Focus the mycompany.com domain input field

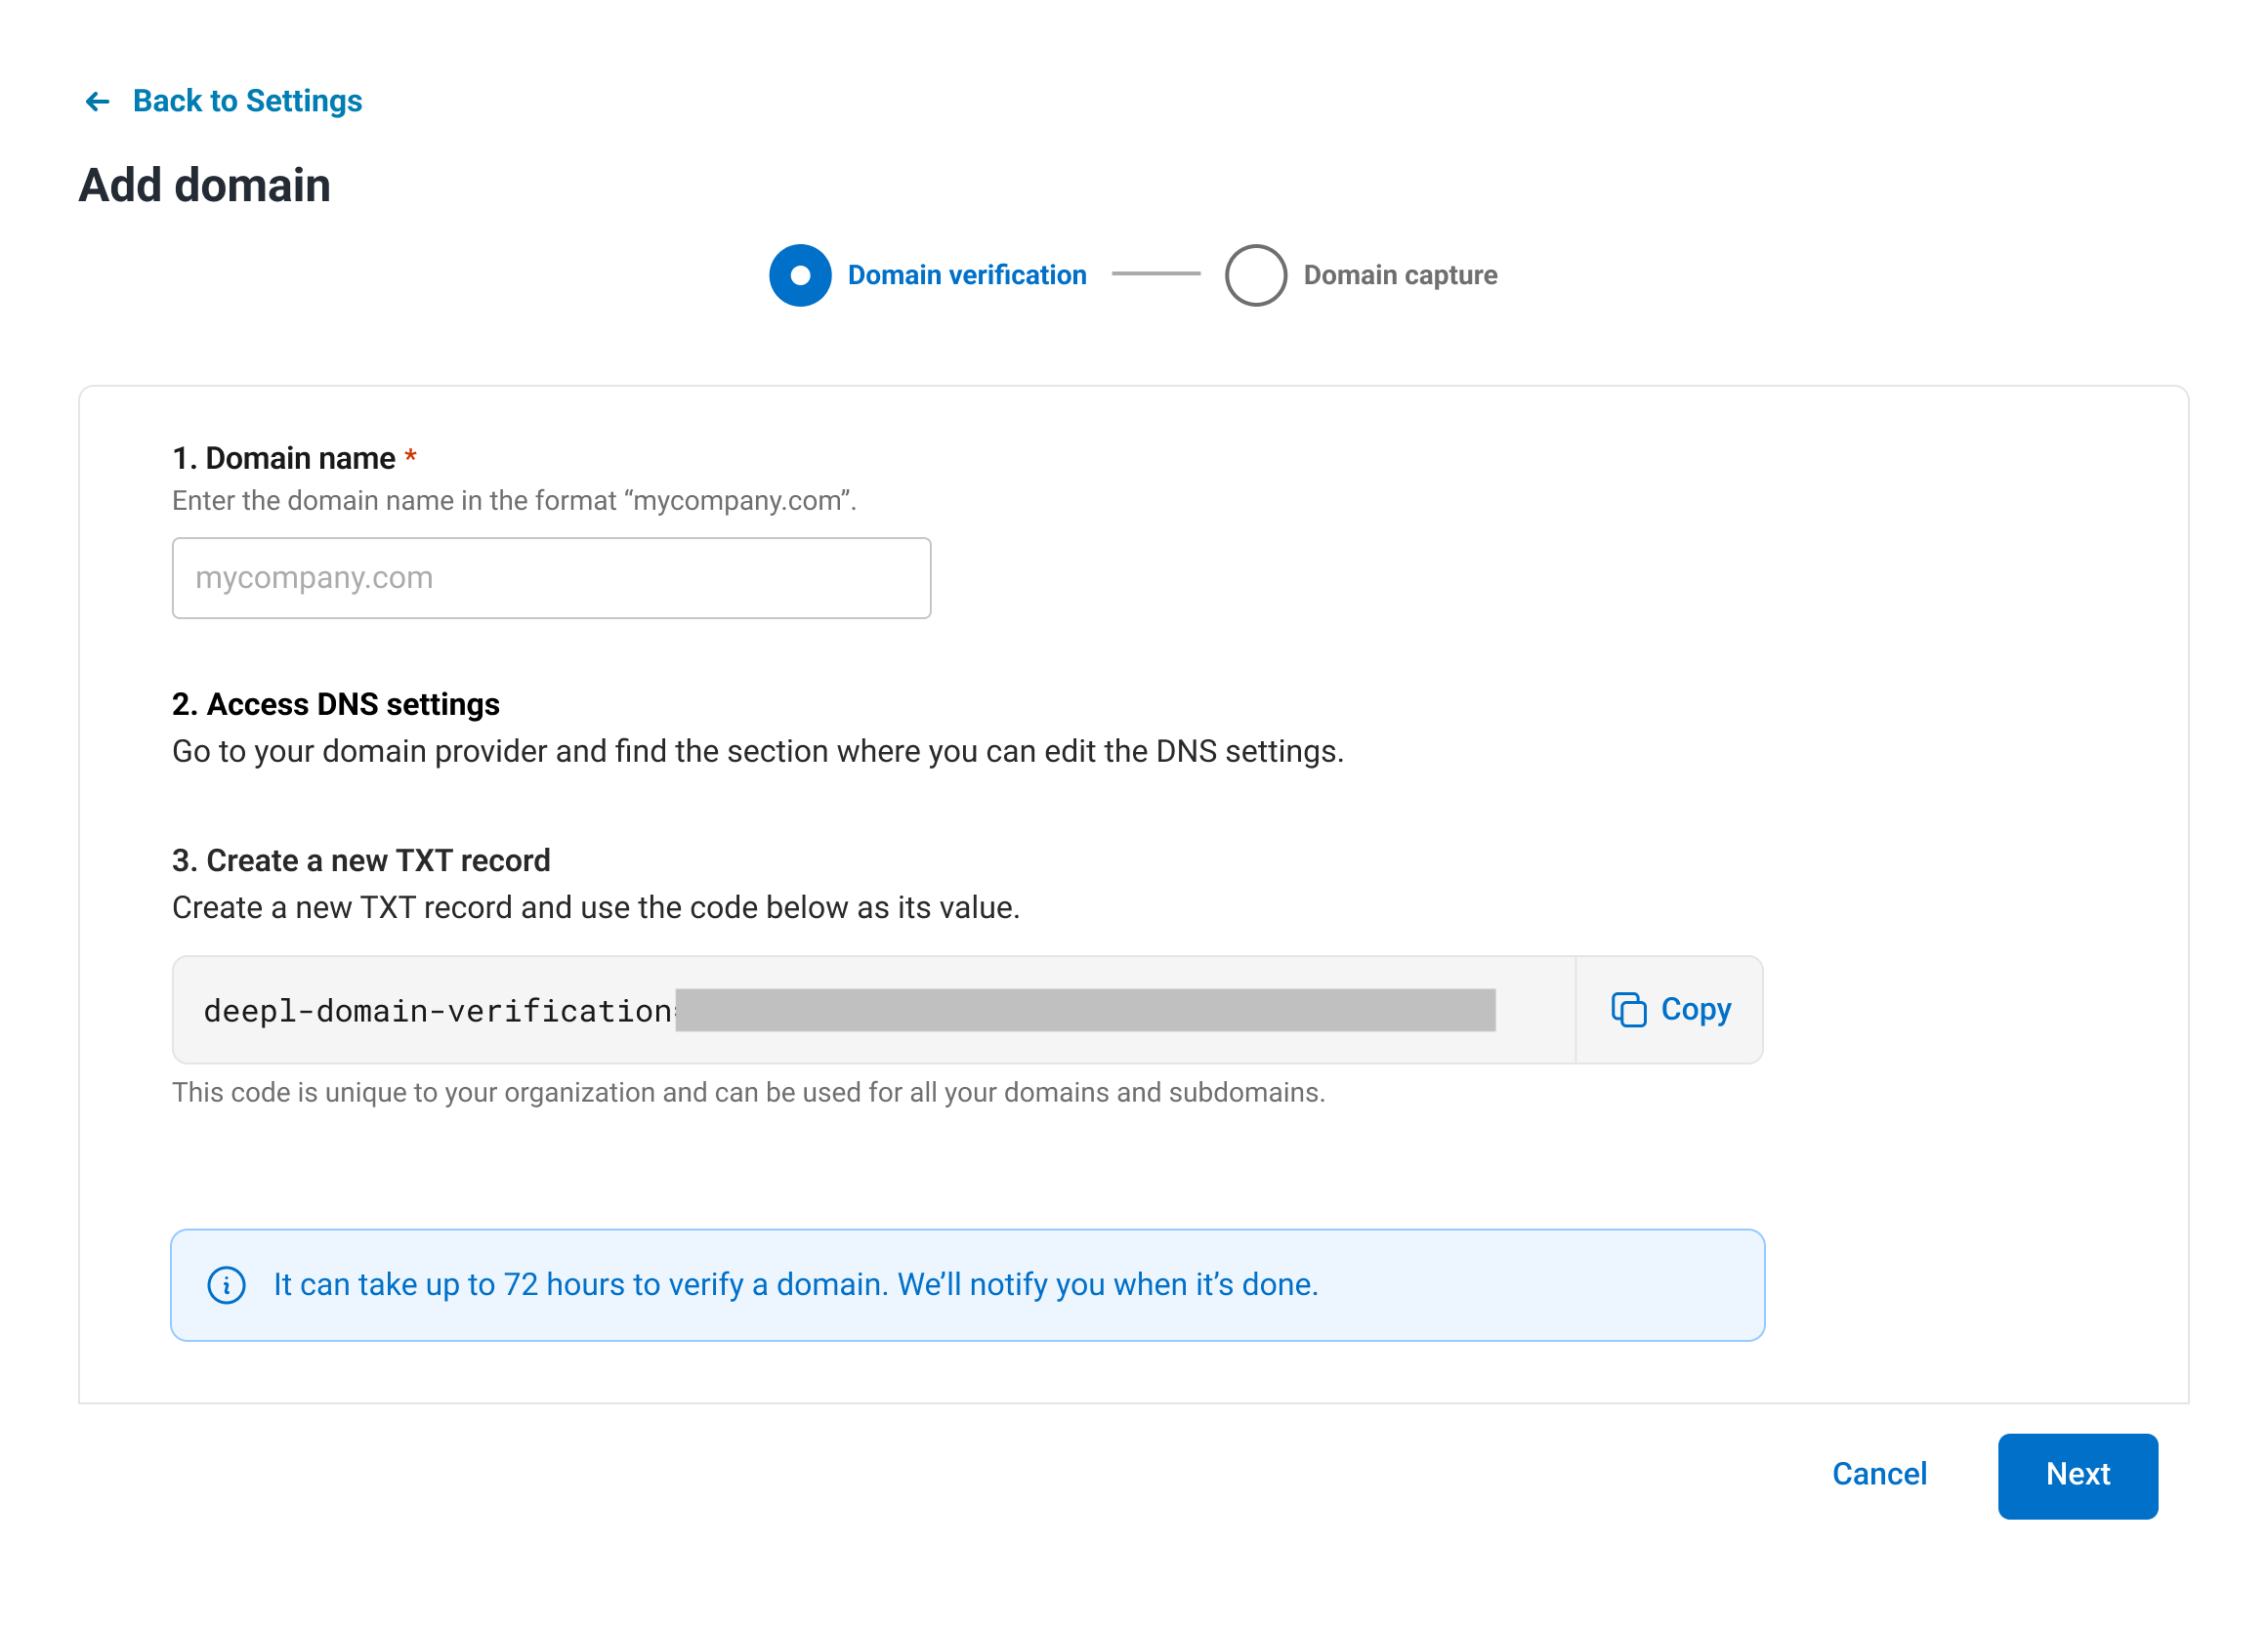551,578
